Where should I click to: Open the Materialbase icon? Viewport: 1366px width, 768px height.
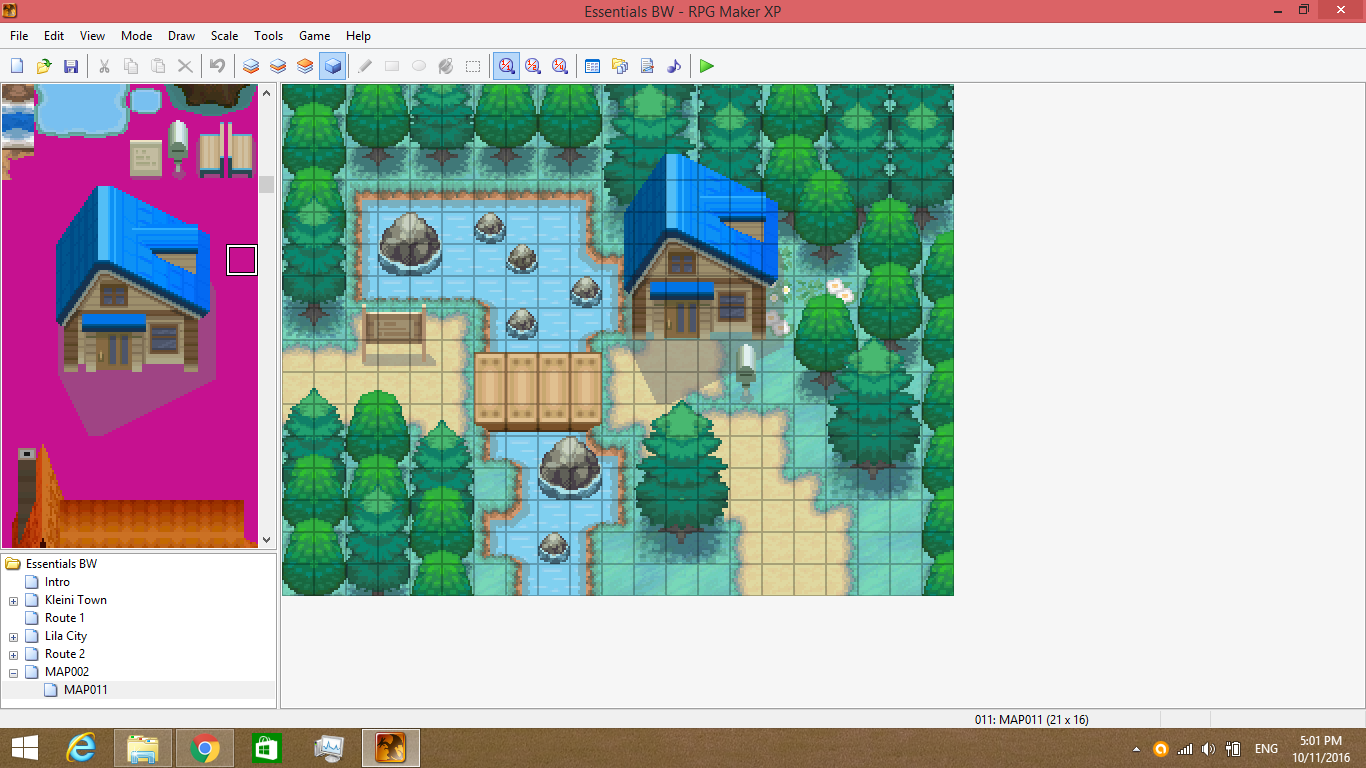click(x=620, y=66)
